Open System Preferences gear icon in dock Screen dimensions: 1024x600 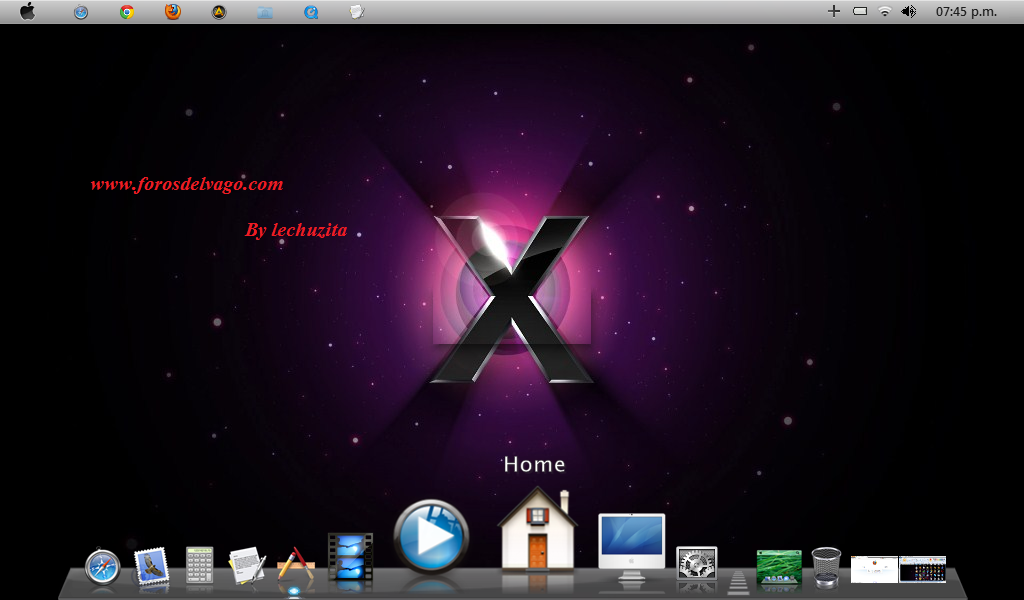(696, 563)
